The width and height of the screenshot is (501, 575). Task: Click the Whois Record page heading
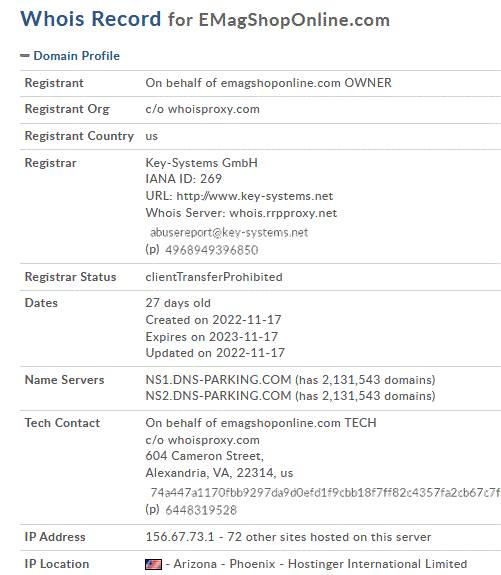pos(205,19)
